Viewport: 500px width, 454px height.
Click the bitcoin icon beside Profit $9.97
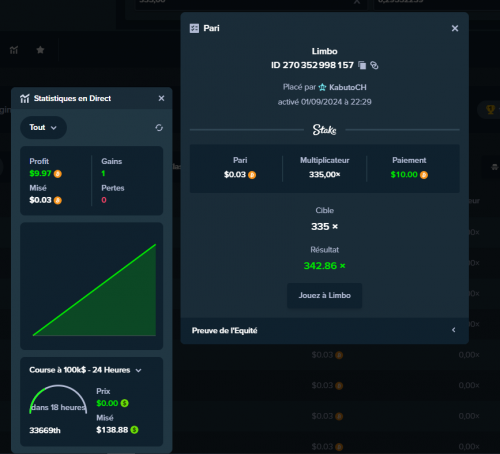click(58, 174)
